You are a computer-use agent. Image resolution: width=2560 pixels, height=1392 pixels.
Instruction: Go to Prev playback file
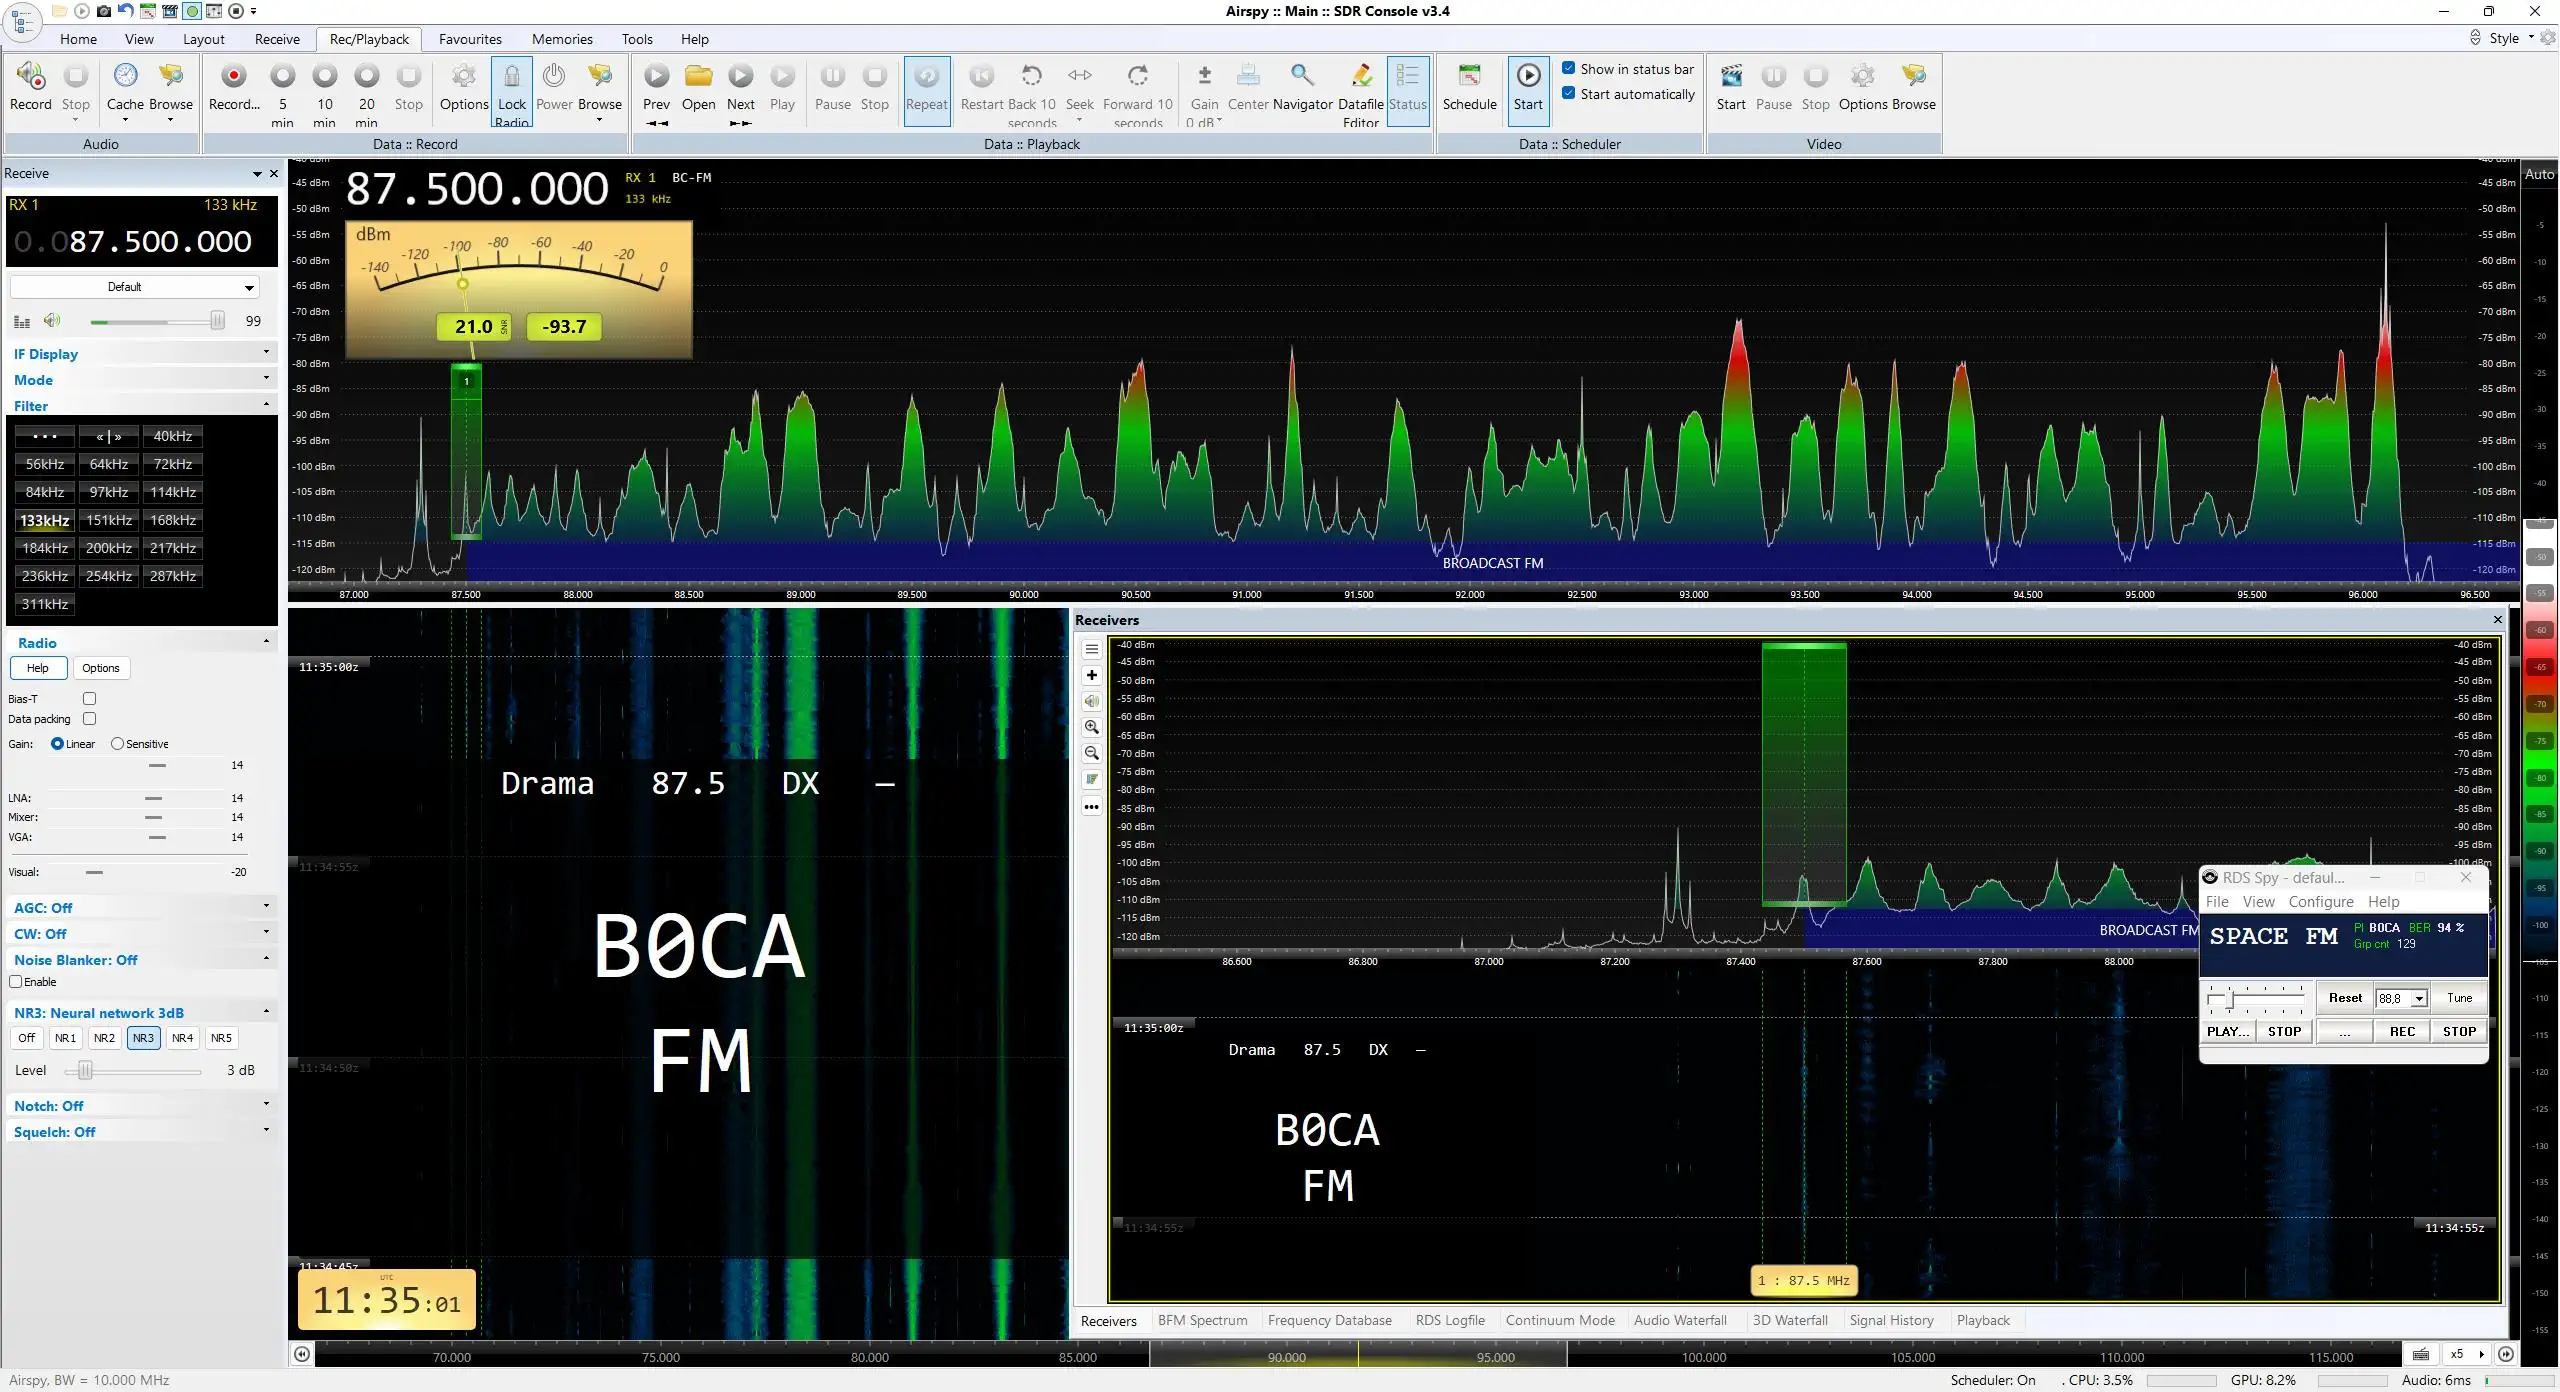656,76
